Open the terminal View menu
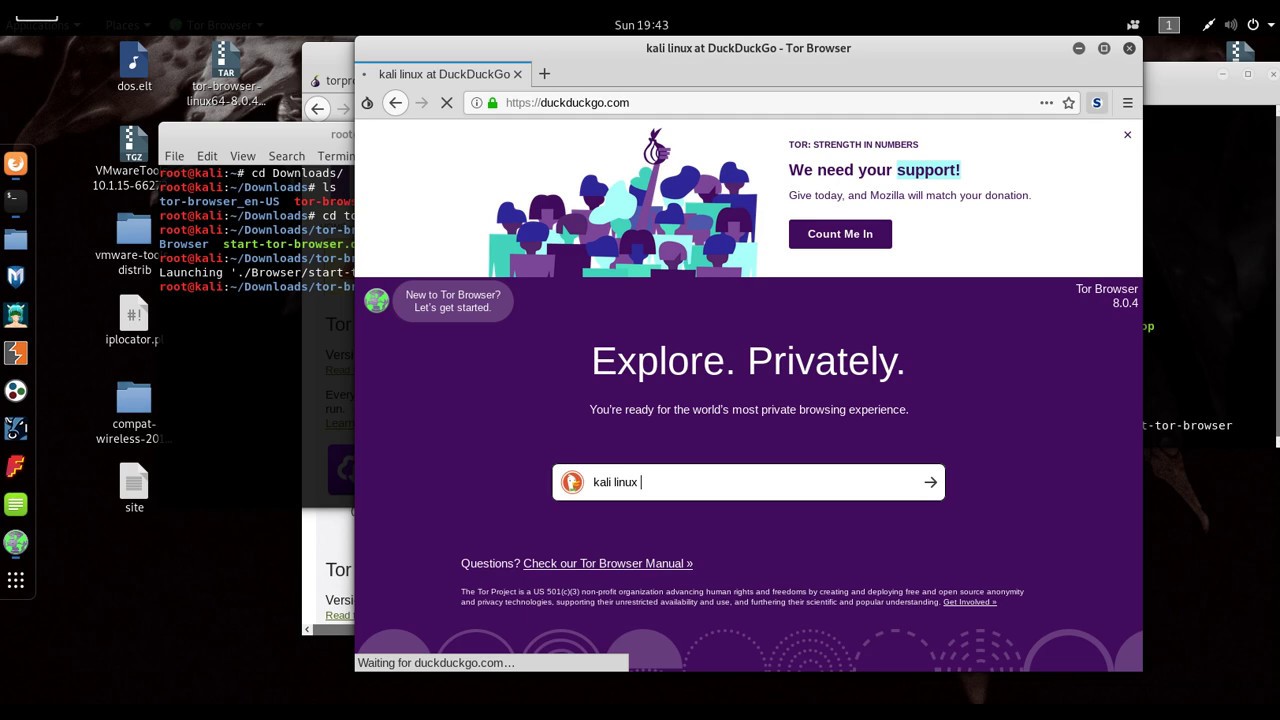 click(243, 156)
